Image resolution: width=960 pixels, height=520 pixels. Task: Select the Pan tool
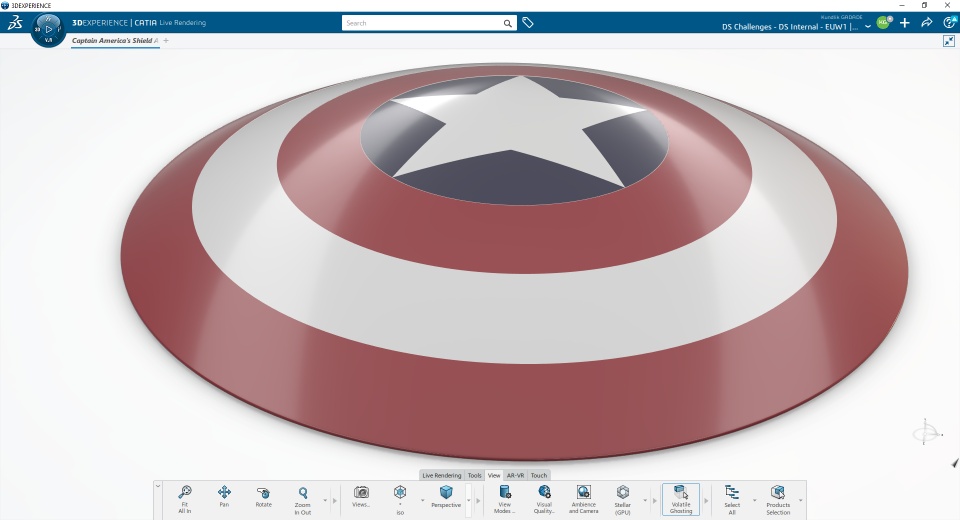click(x=224, y=496)
